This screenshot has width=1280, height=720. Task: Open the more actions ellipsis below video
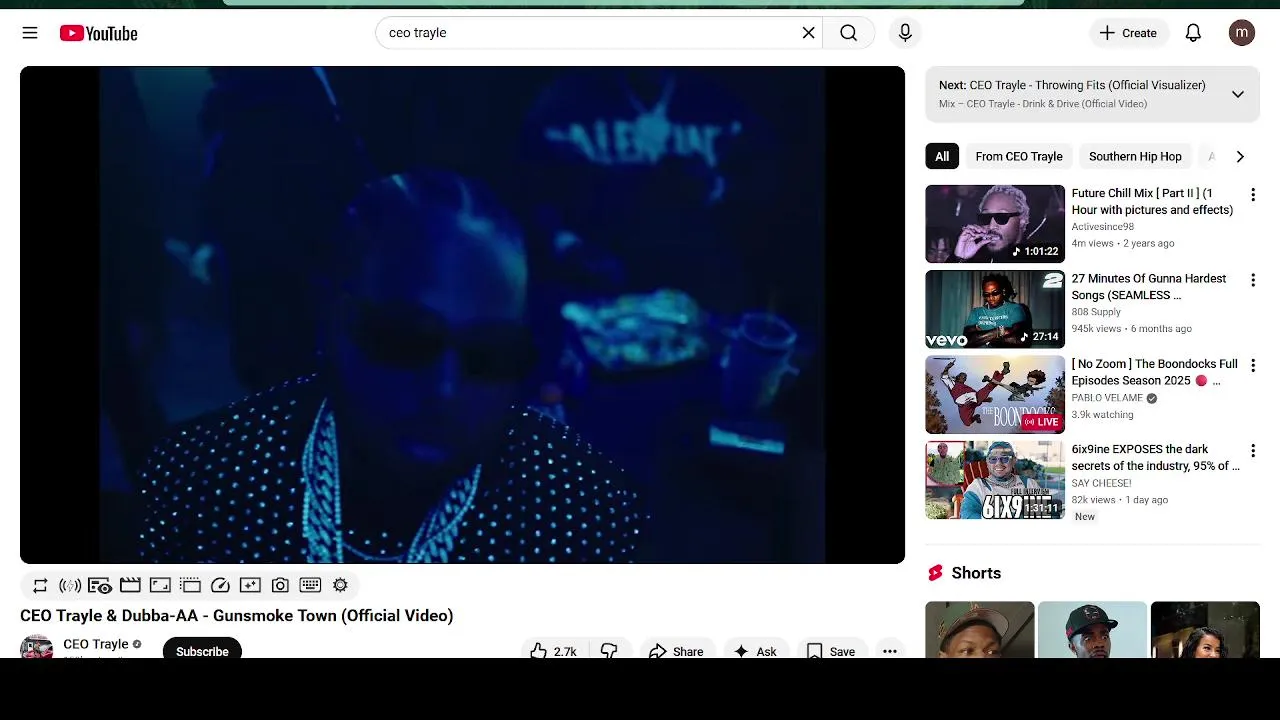889,650
